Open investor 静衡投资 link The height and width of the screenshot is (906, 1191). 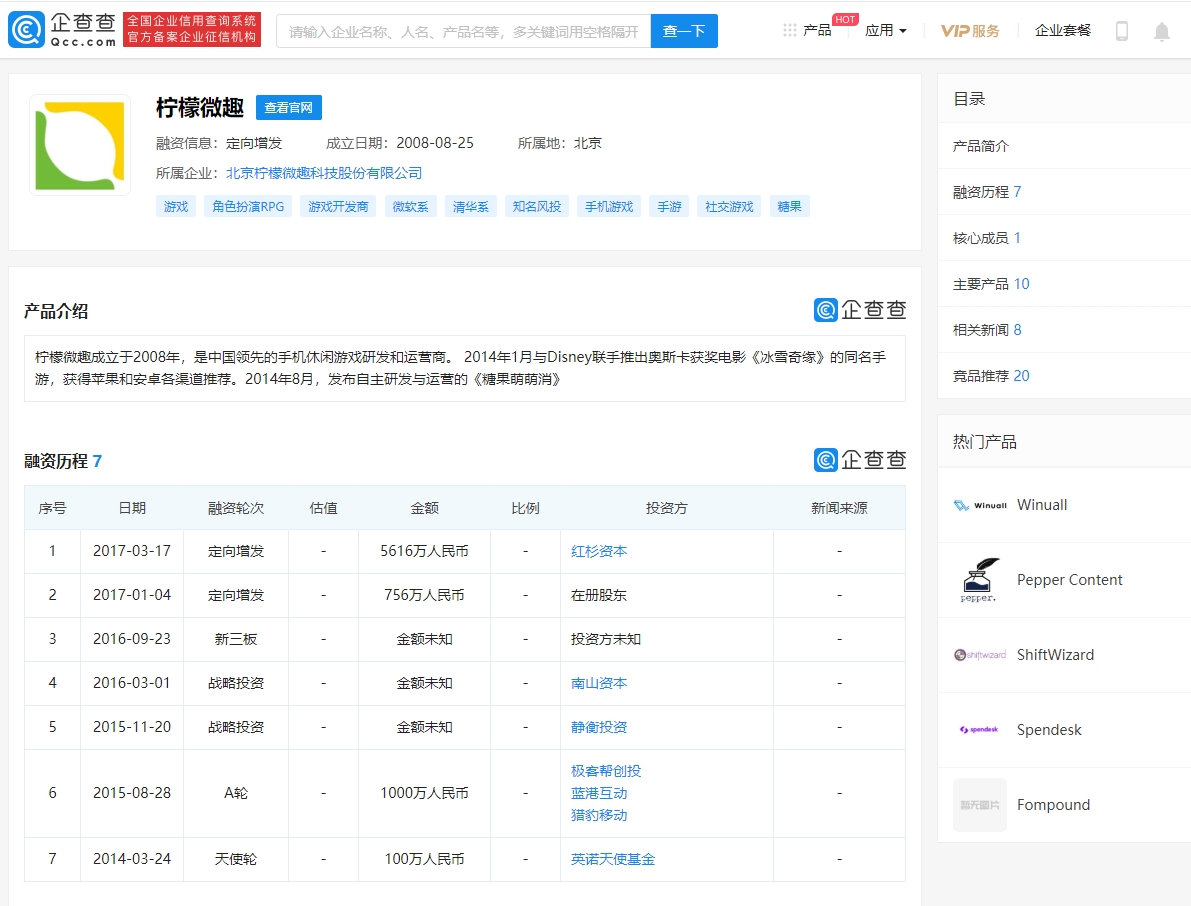(x=599, y=728)
